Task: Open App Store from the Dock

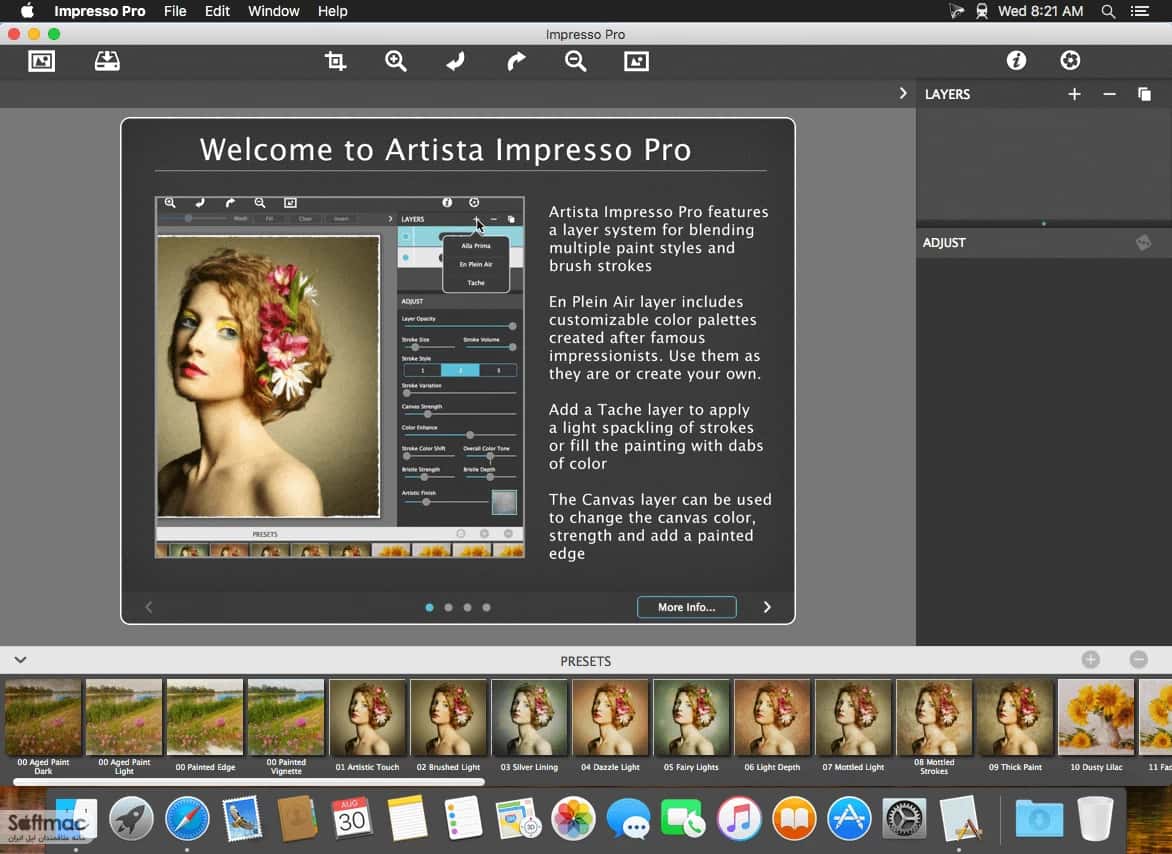Action: pos(849,819)
